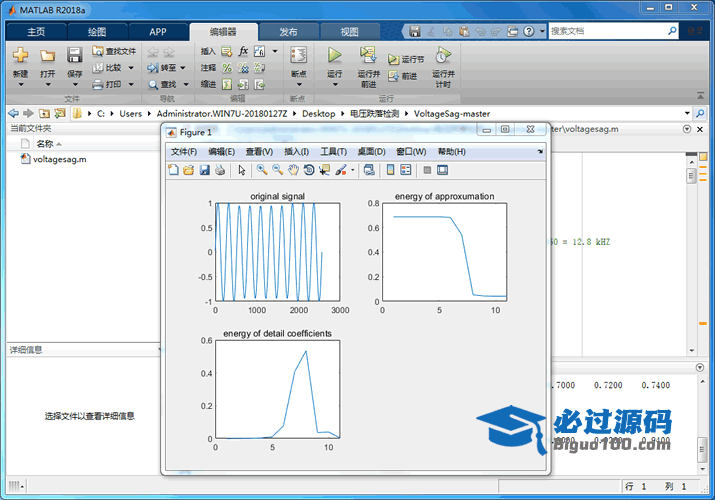Open Figure 1 窗口(W) menu
Image resolution: width=715 pixels, height=500 pixels.
tap(411, 152)
